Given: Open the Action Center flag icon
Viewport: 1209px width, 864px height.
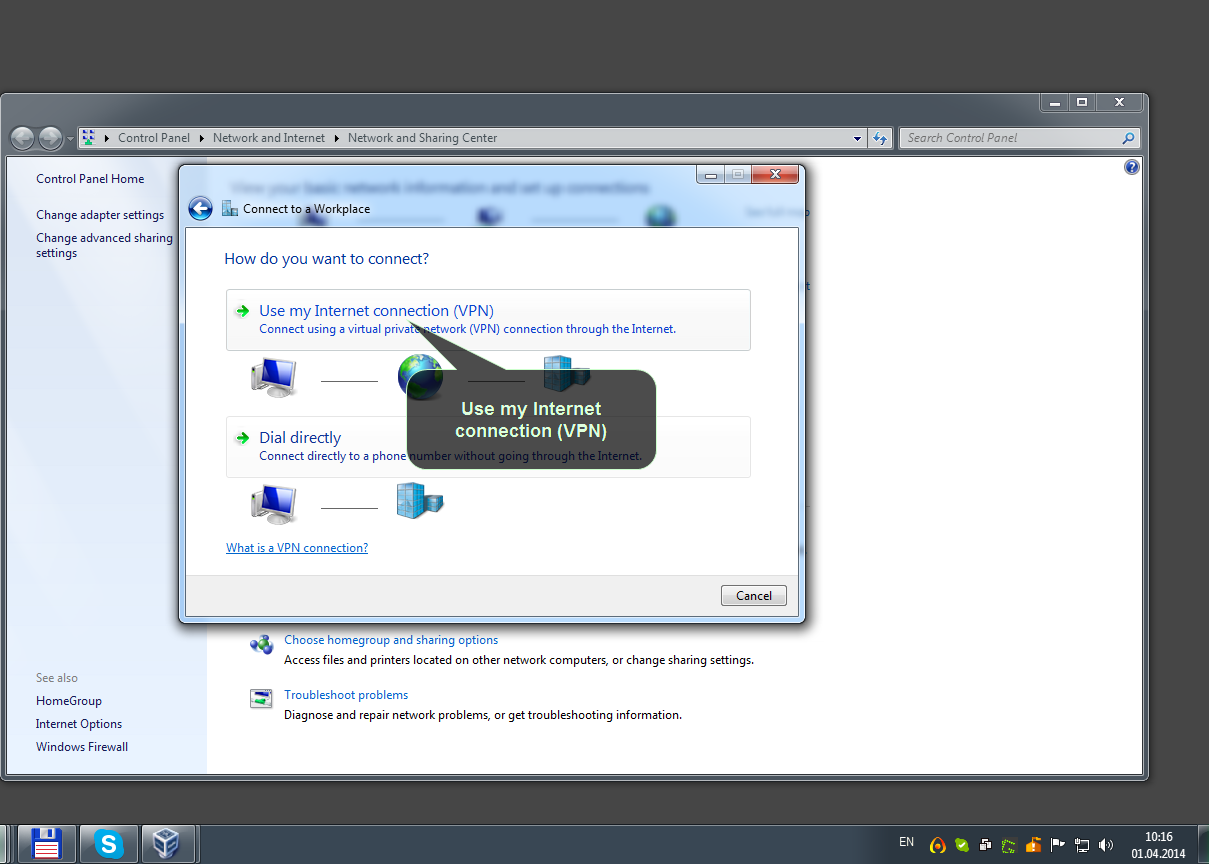Looking at the screenshot, I should [1058, 845].
